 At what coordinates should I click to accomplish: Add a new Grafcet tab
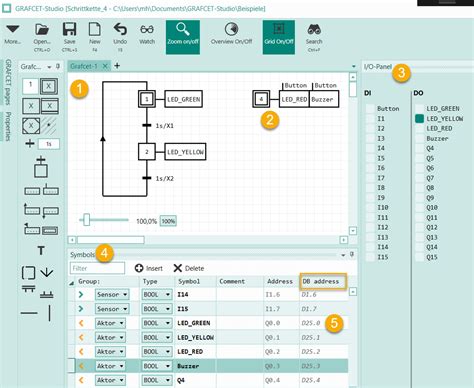[117, 66]
